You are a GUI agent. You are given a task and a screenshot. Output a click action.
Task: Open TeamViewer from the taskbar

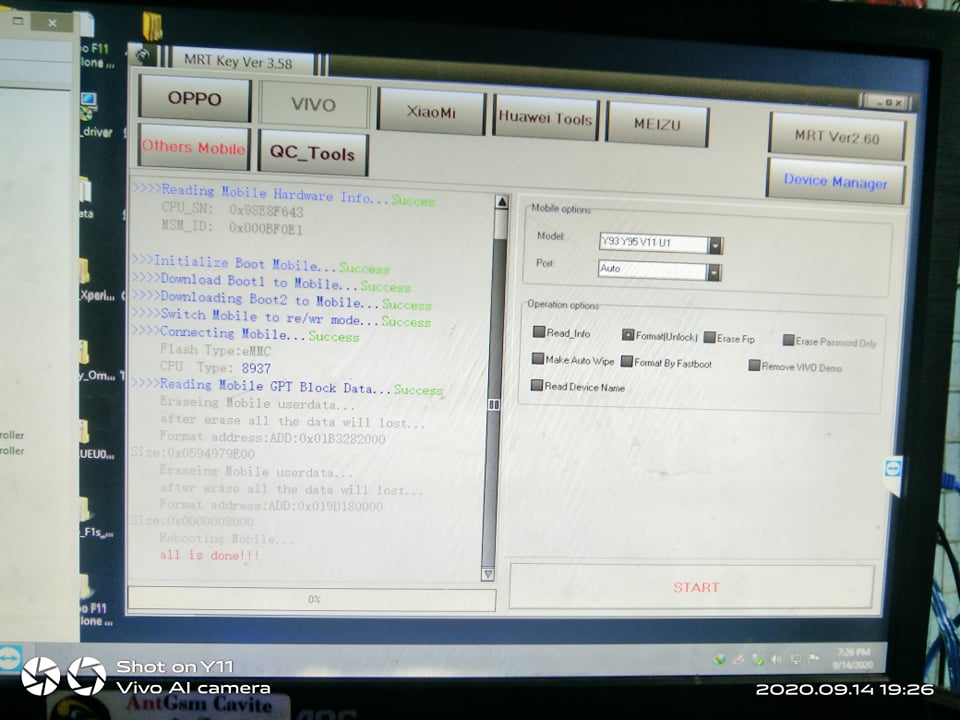[10, 660]
